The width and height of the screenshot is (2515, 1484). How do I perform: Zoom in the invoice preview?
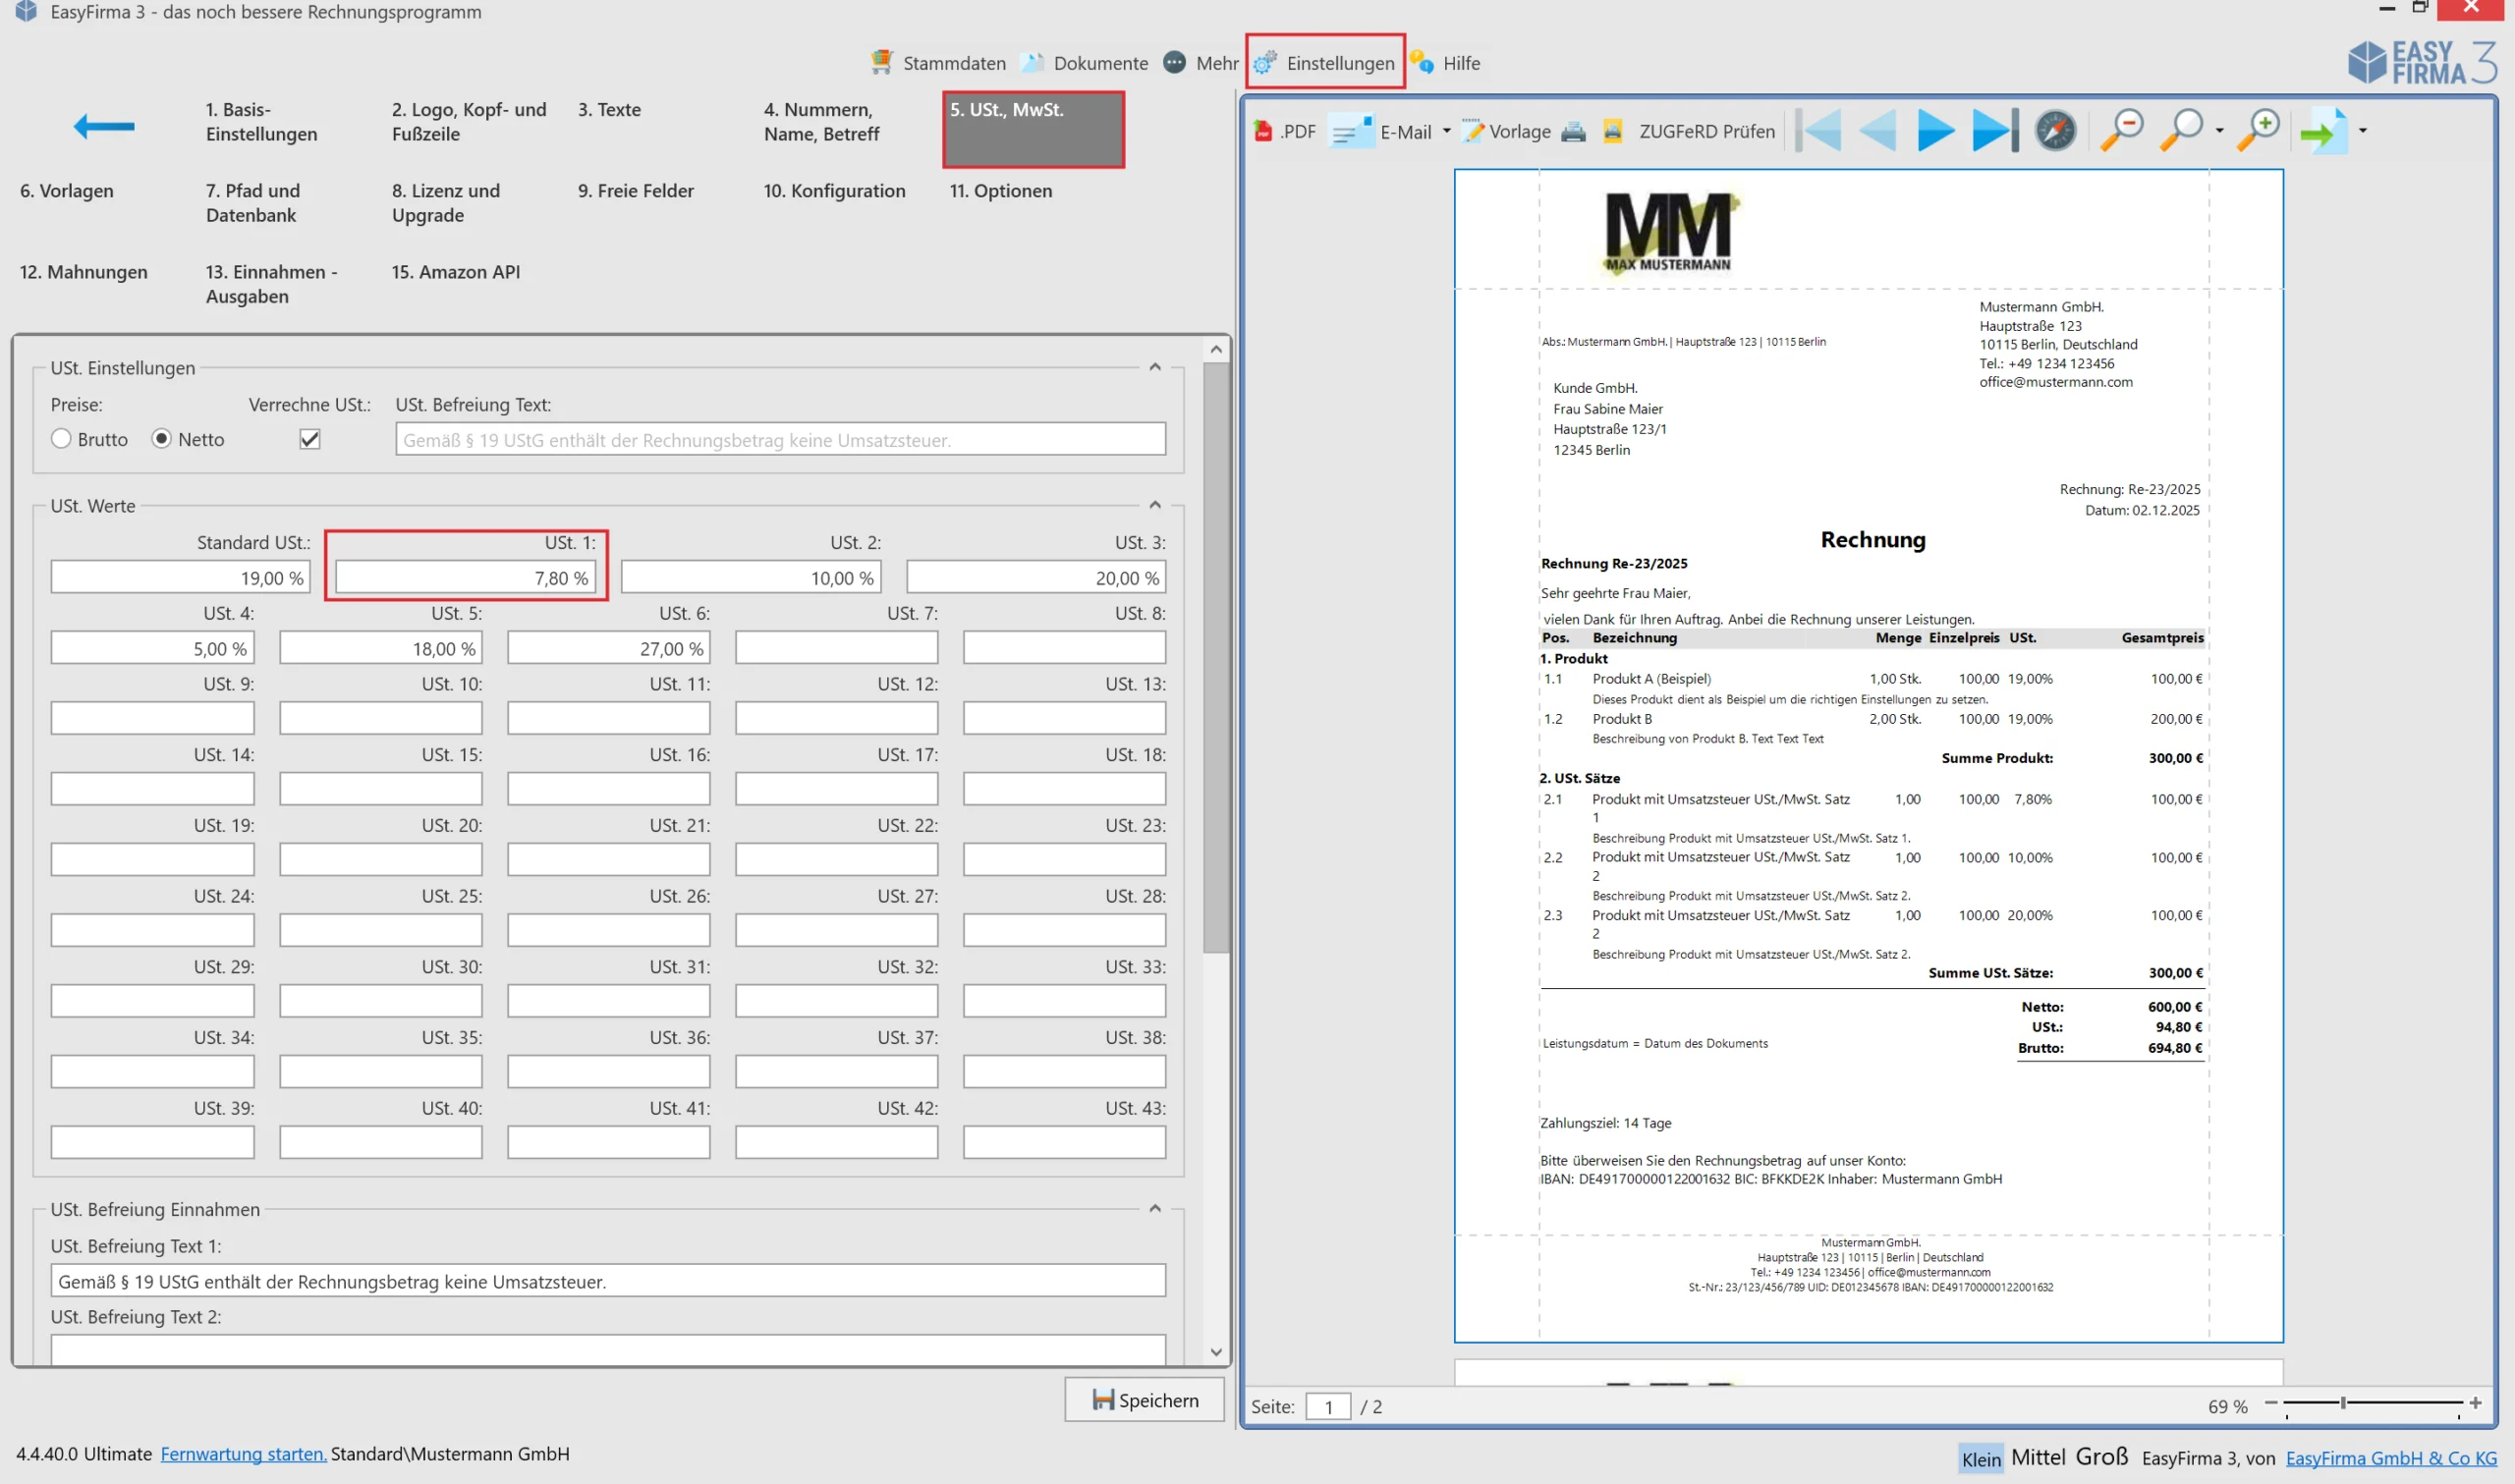[2258, 130]
